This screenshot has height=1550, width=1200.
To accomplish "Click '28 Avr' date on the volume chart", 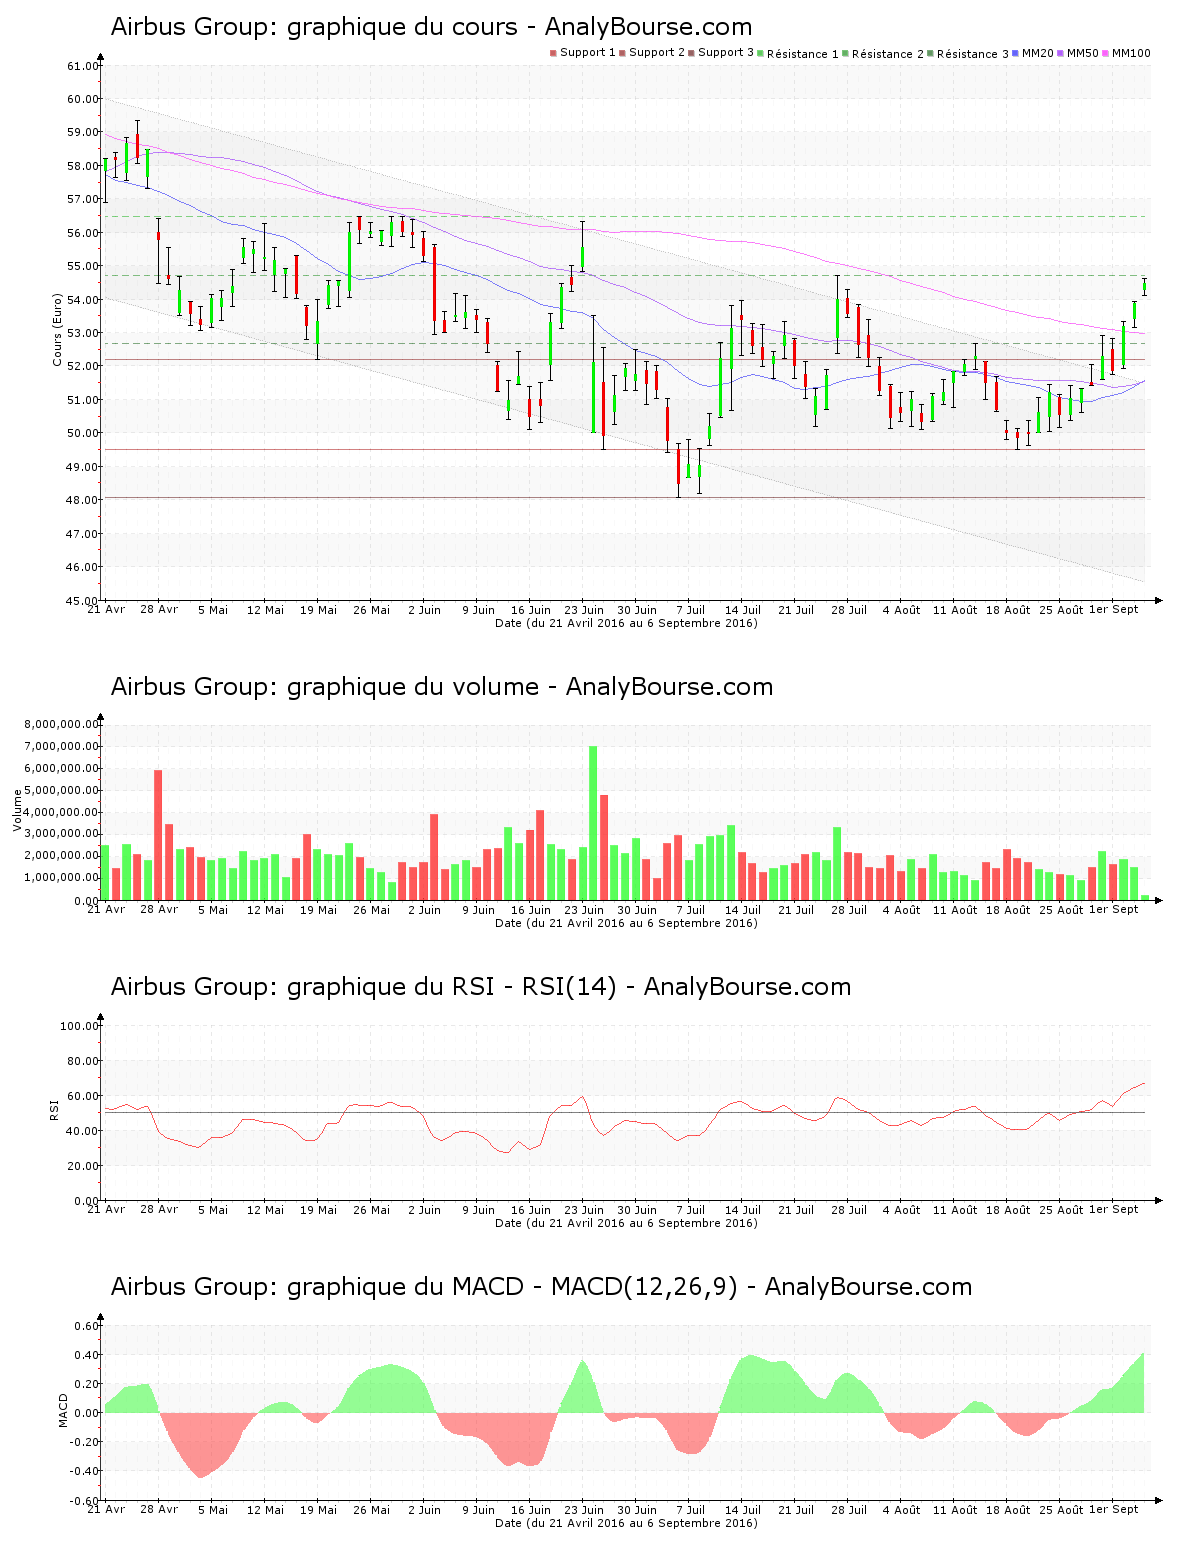I will 159,909.
